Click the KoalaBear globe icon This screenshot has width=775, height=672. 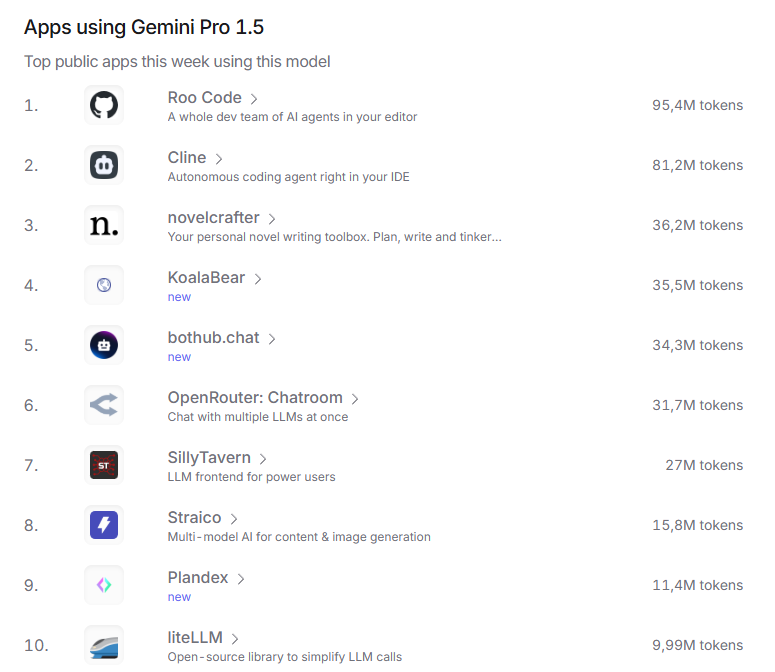104,285
